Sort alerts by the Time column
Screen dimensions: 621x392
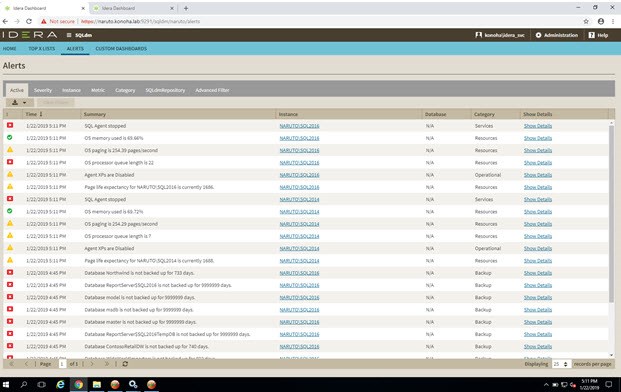pos(34,114)
